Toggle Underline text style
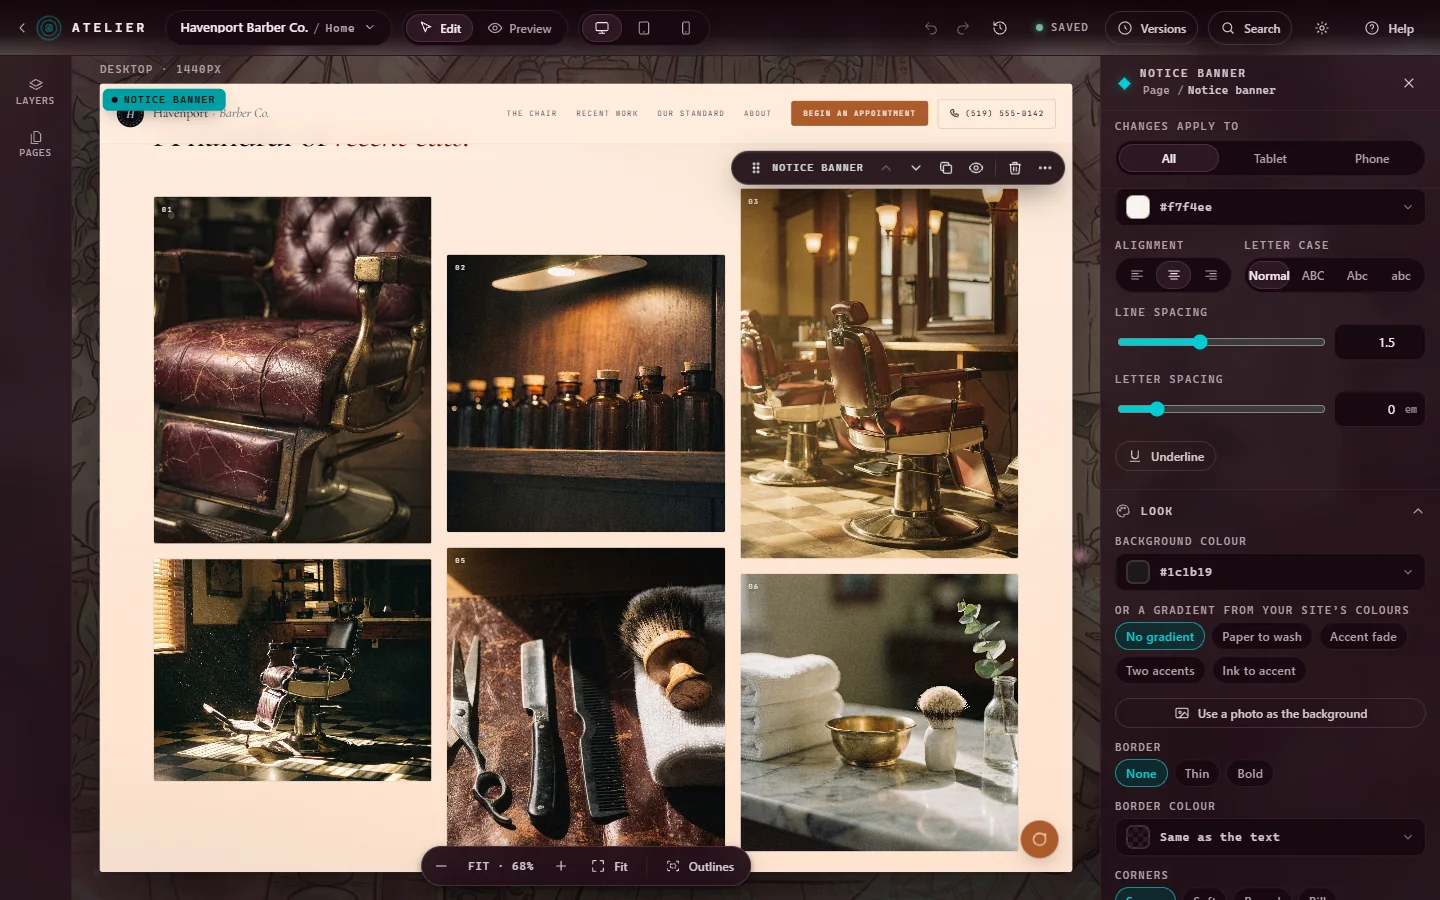 [1166, 456]
